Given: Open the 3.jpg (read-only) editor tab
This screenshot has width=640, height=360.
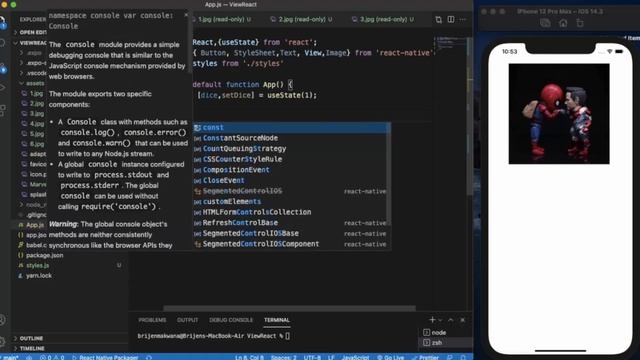Looking at the screenshot, I should pos(382,19).
